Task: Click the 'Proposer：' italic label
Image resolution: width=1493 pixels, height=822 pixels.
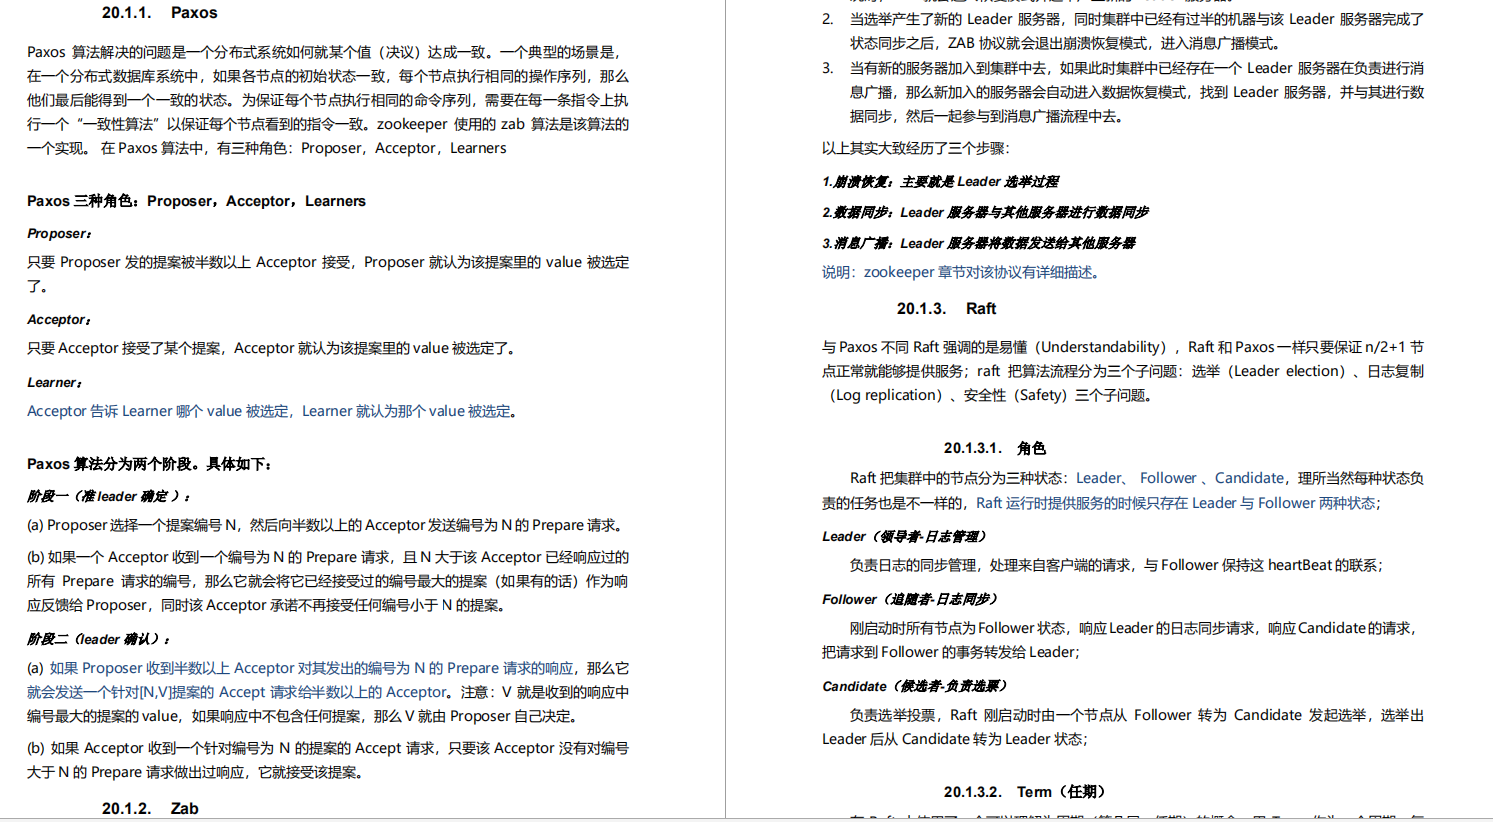Action: pyautogui.click(x=58, y=232)
